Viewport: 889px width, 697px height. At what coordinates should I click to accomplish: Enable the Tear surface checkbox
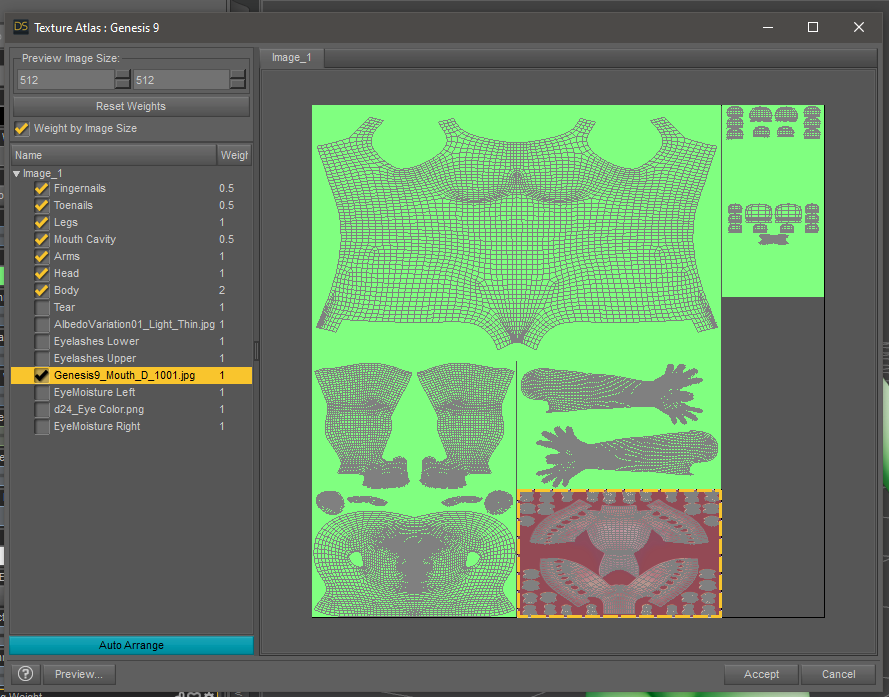coord(41,307)
